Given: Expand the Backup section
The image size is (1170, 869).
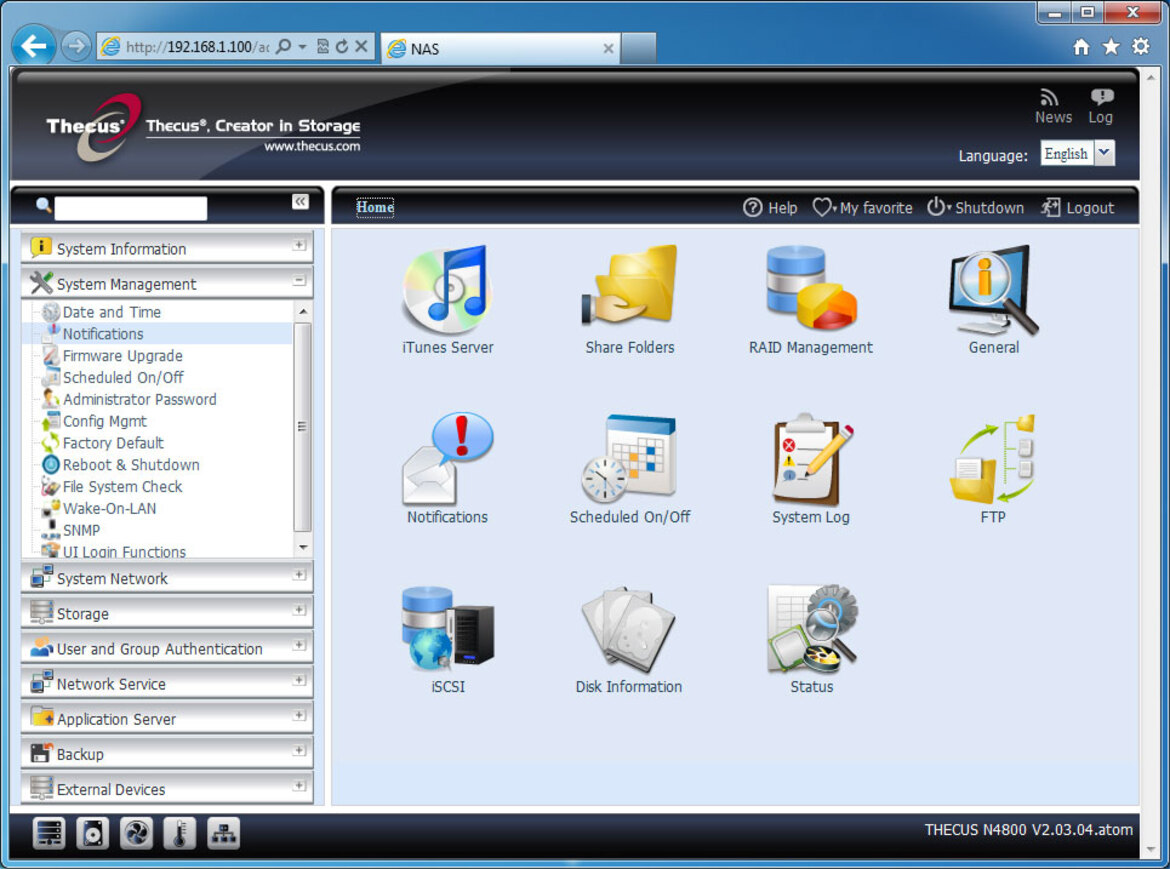Looking at the screenshot, I should point(299,750).
